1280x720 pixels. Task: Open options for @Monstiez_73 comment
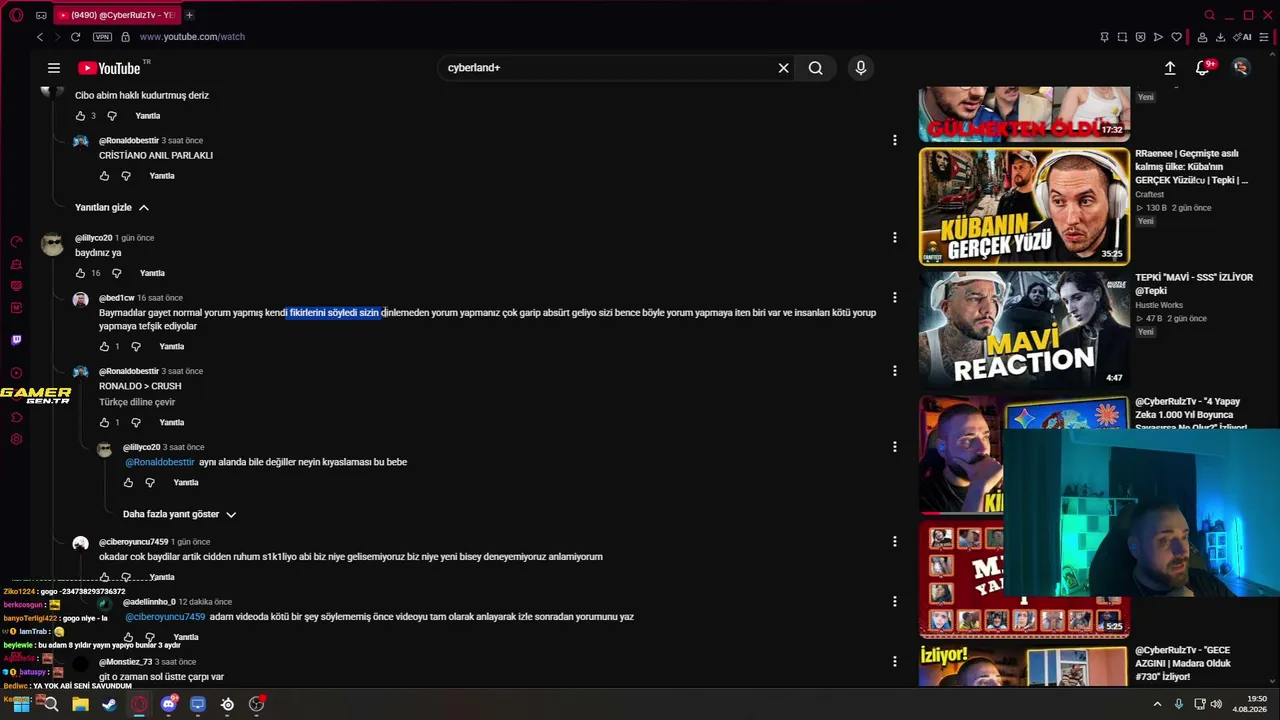(x=895, y=662)
